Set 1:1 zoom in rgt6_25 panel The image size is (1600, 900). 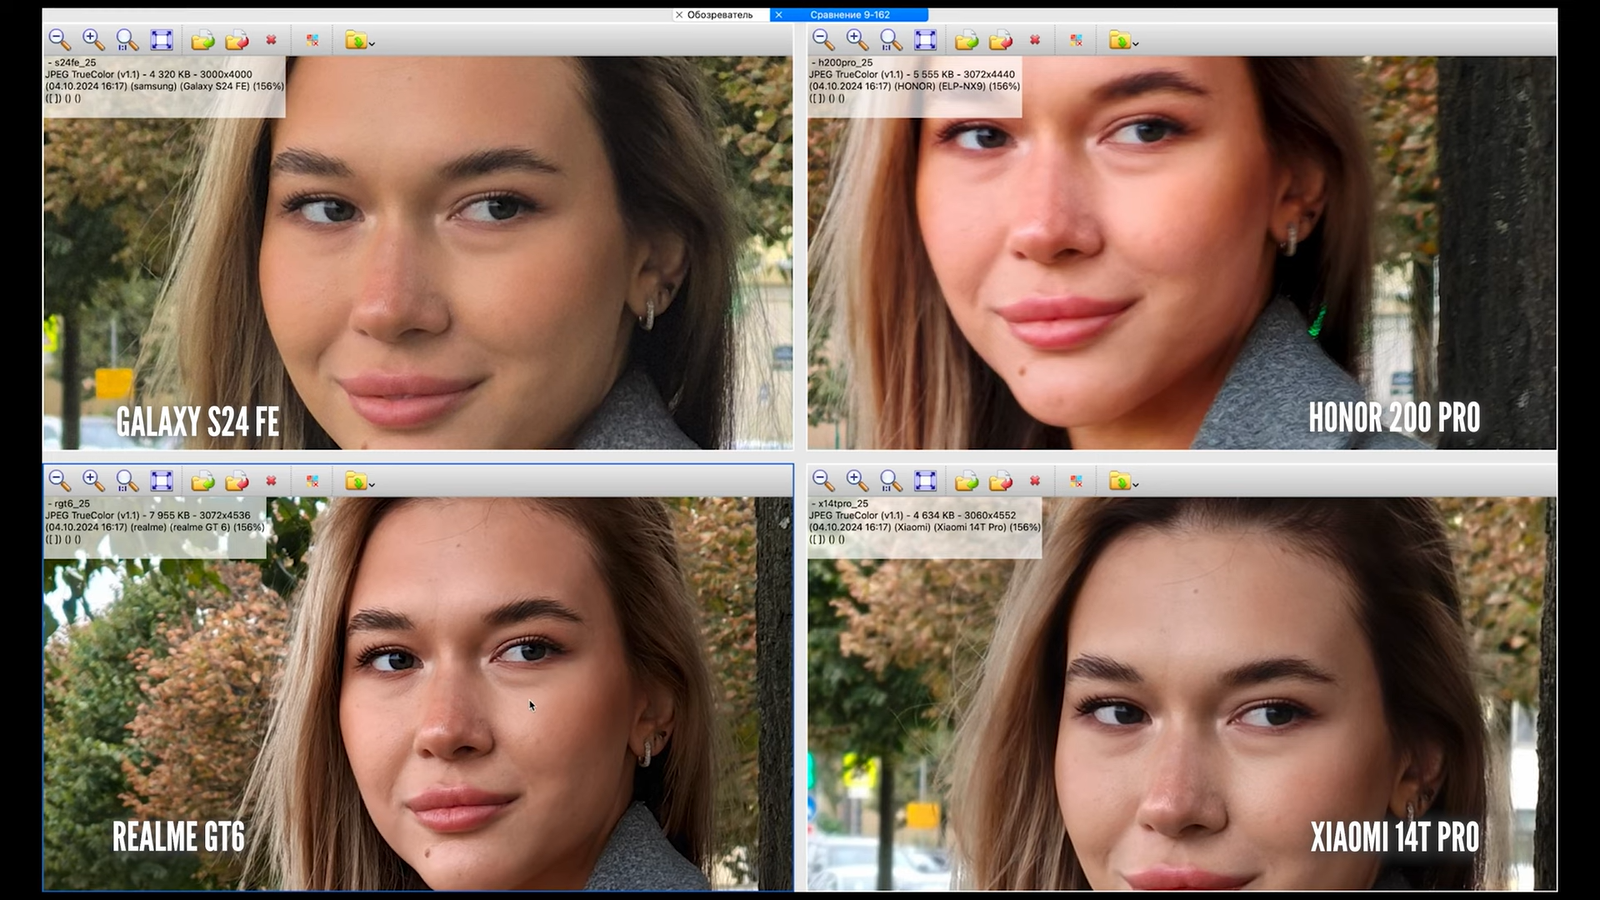(127, 481)
